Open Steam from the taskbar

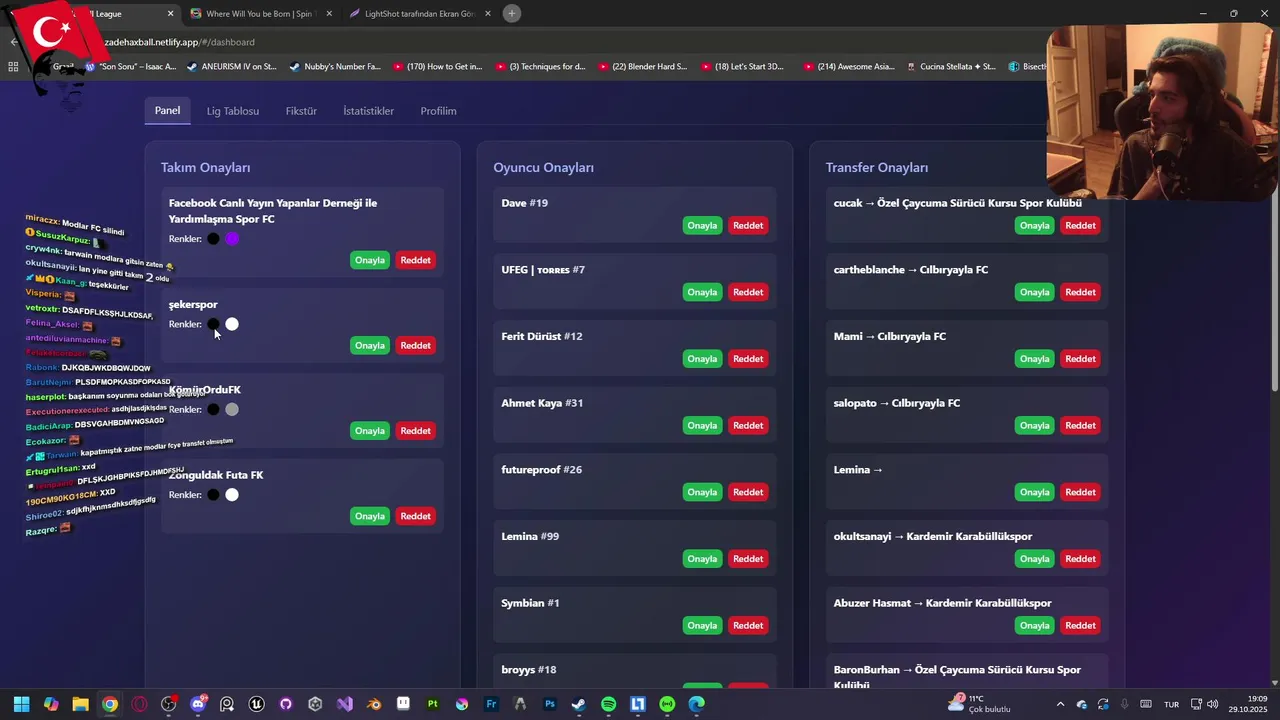click(x=579, y=704)
